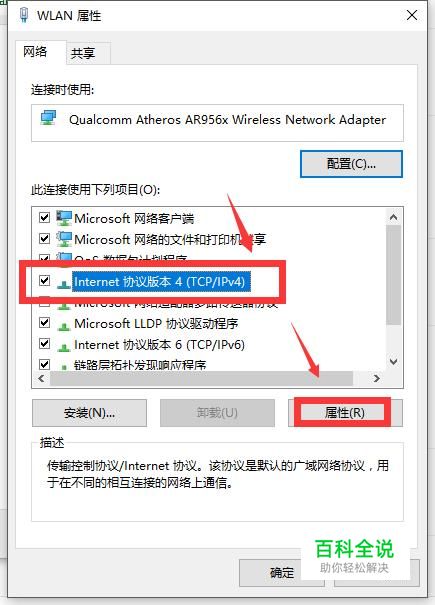Viewport: 435px width, 605px height.
Task: Open adapter settings with 配置(C)... button
Action: pyautogui.click(x=351, y=164)
